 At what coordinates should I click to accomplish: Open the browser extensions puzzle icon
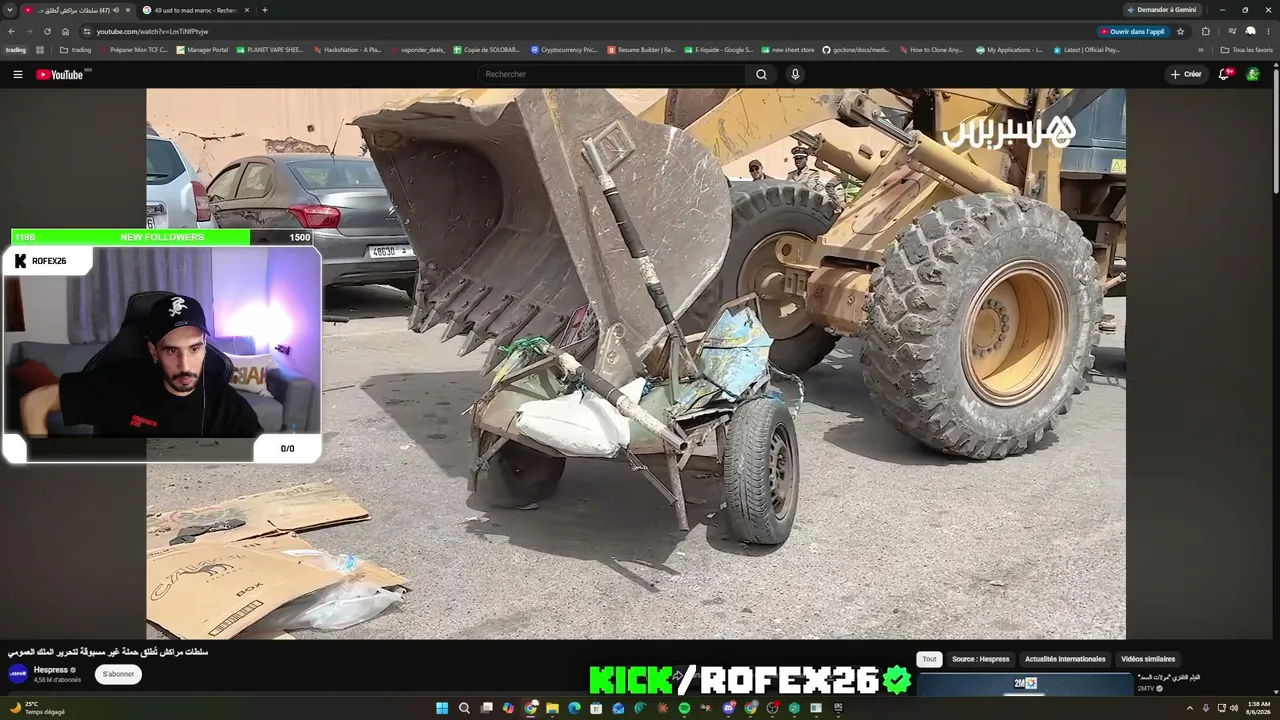tap(1206, 31)
